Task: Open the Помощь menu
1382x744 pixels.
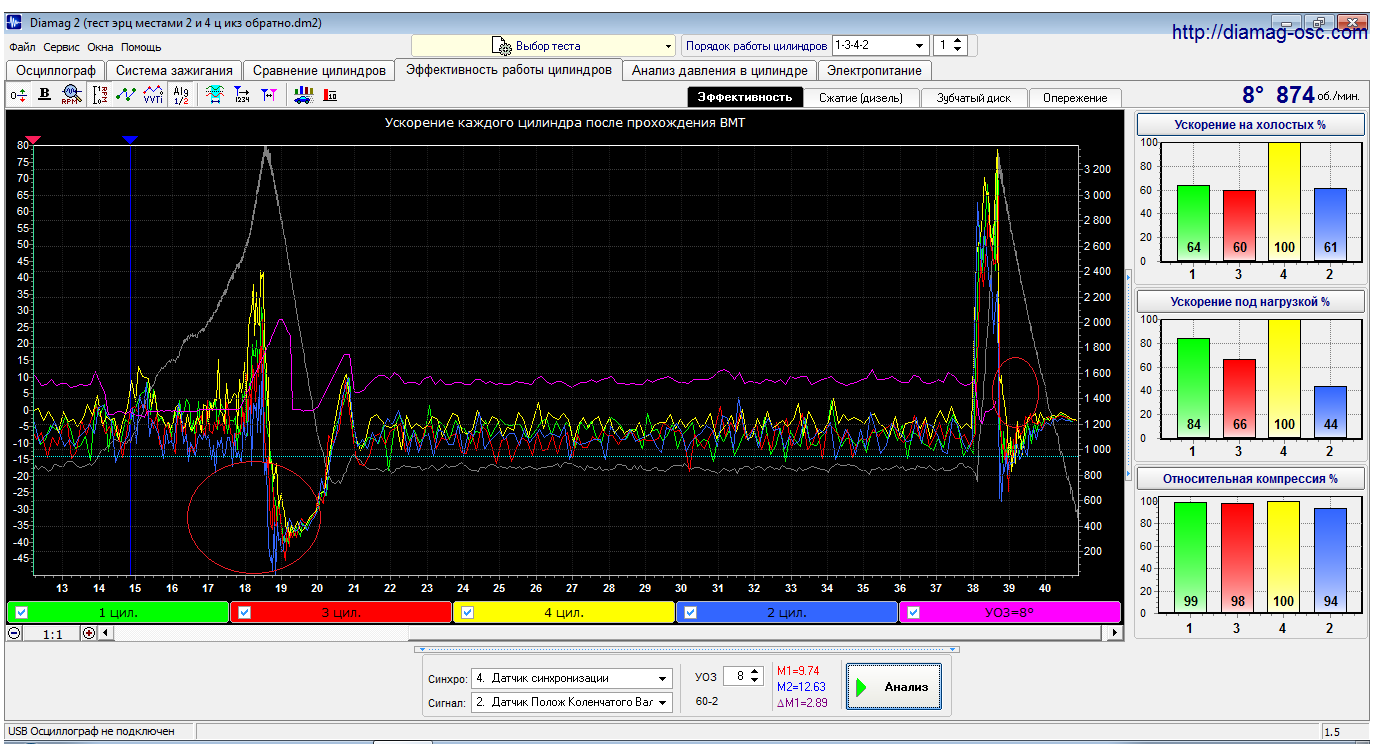Action: [141, 47]
